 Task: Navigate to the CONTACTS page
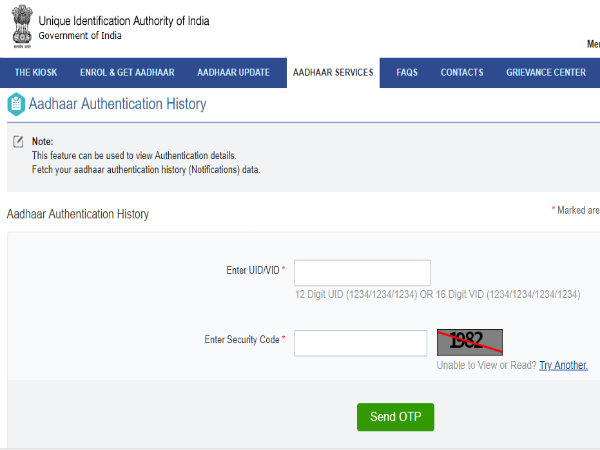pos(462,73)
